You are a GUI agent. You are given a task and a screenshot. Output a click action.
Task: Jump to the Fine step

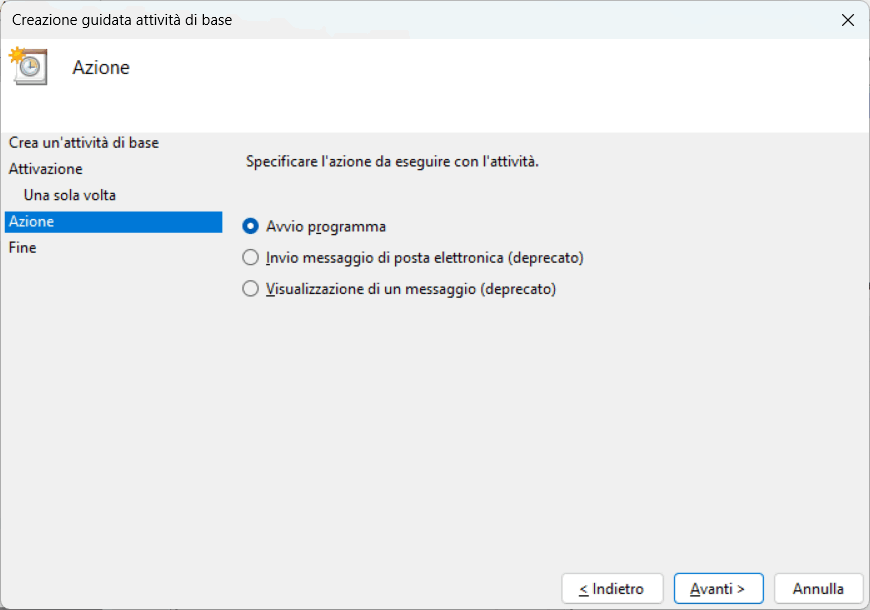pos(23,247)
